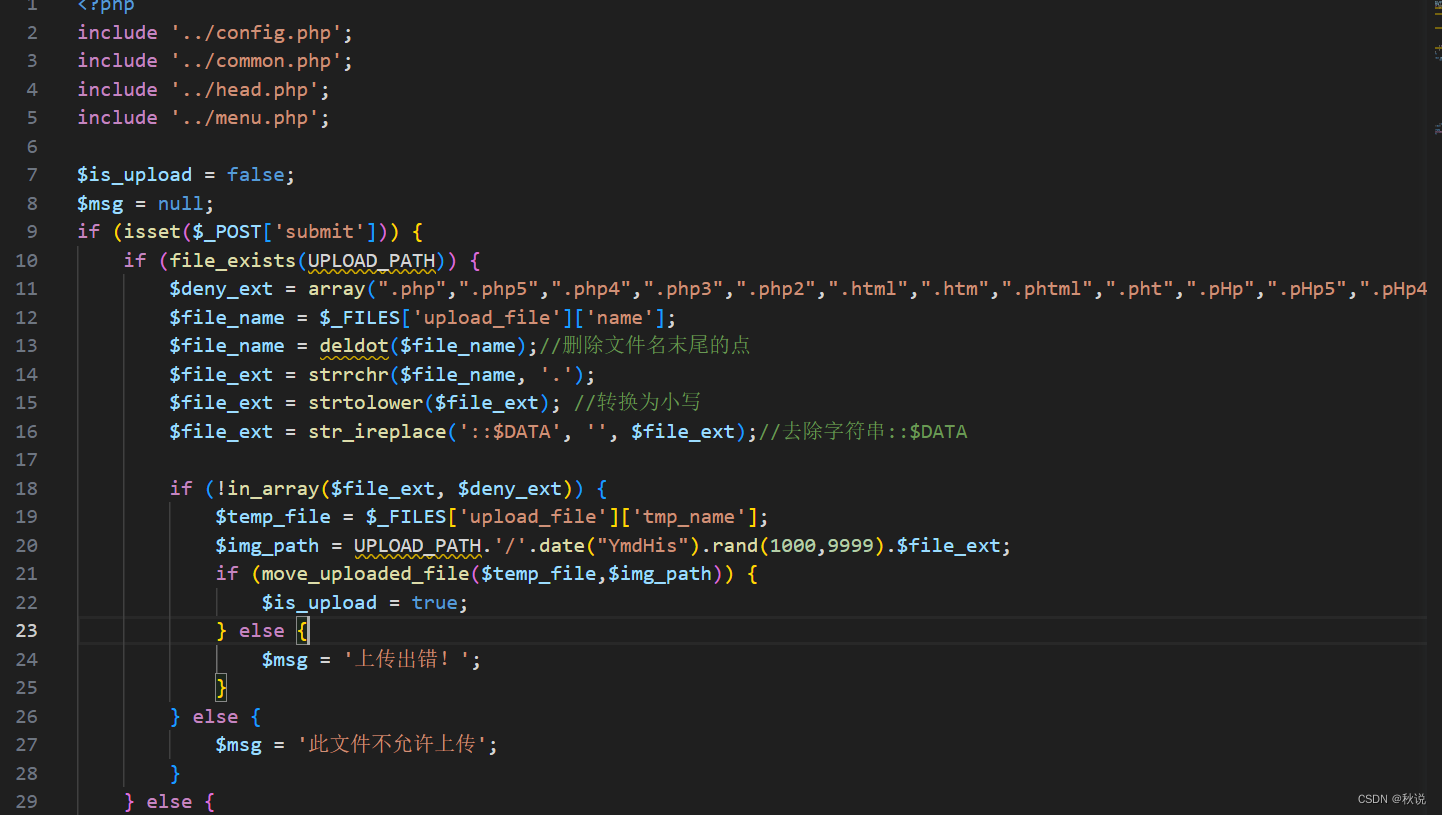
Task: Click the array keyword on line 11
Action: pyautogui.click(x=337, y=289)
